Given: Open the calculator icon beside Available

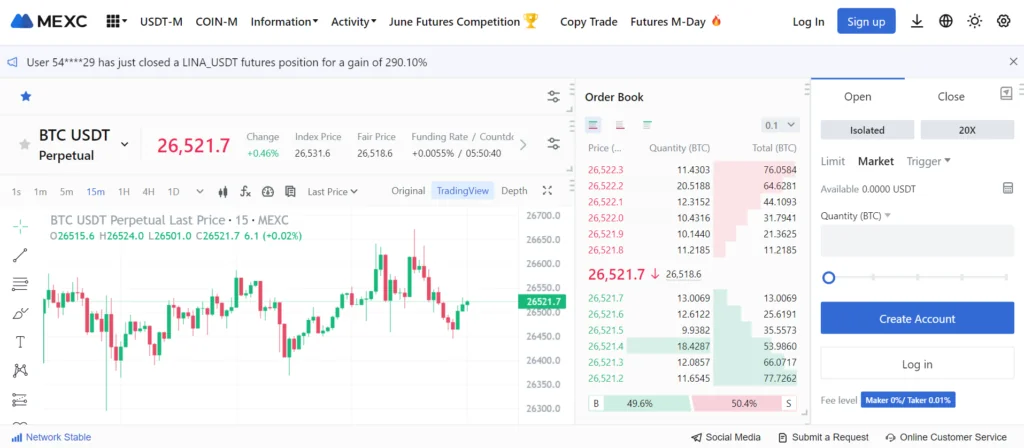Looking at the screenshot, I should click(x=1008, y=188).
